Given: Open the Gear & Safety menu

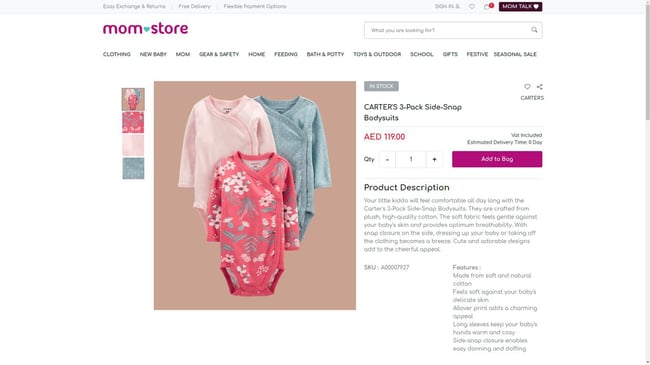Looking at the screenshot, I should pyautogui.click(x=219, y=54).
